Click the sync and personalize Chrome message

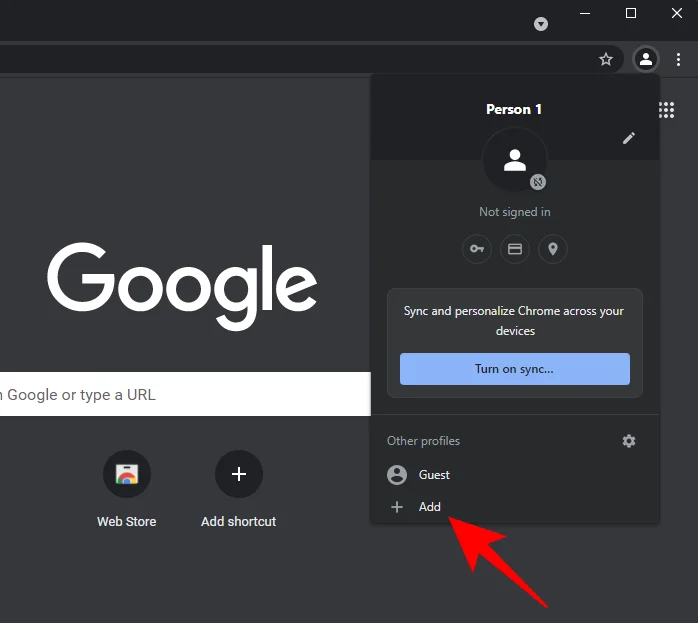pos(515,321)
